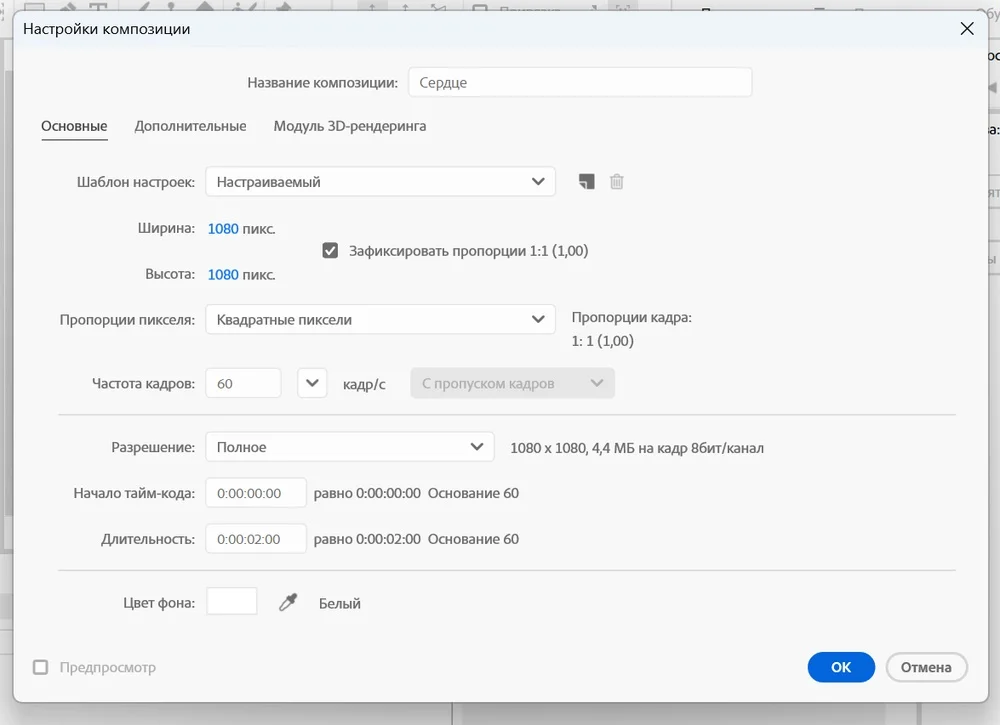Image resolution: width=1000 pixels, height=725 pixels.
Task: Click the Ширина value 1080
Action: coord(223,228)
